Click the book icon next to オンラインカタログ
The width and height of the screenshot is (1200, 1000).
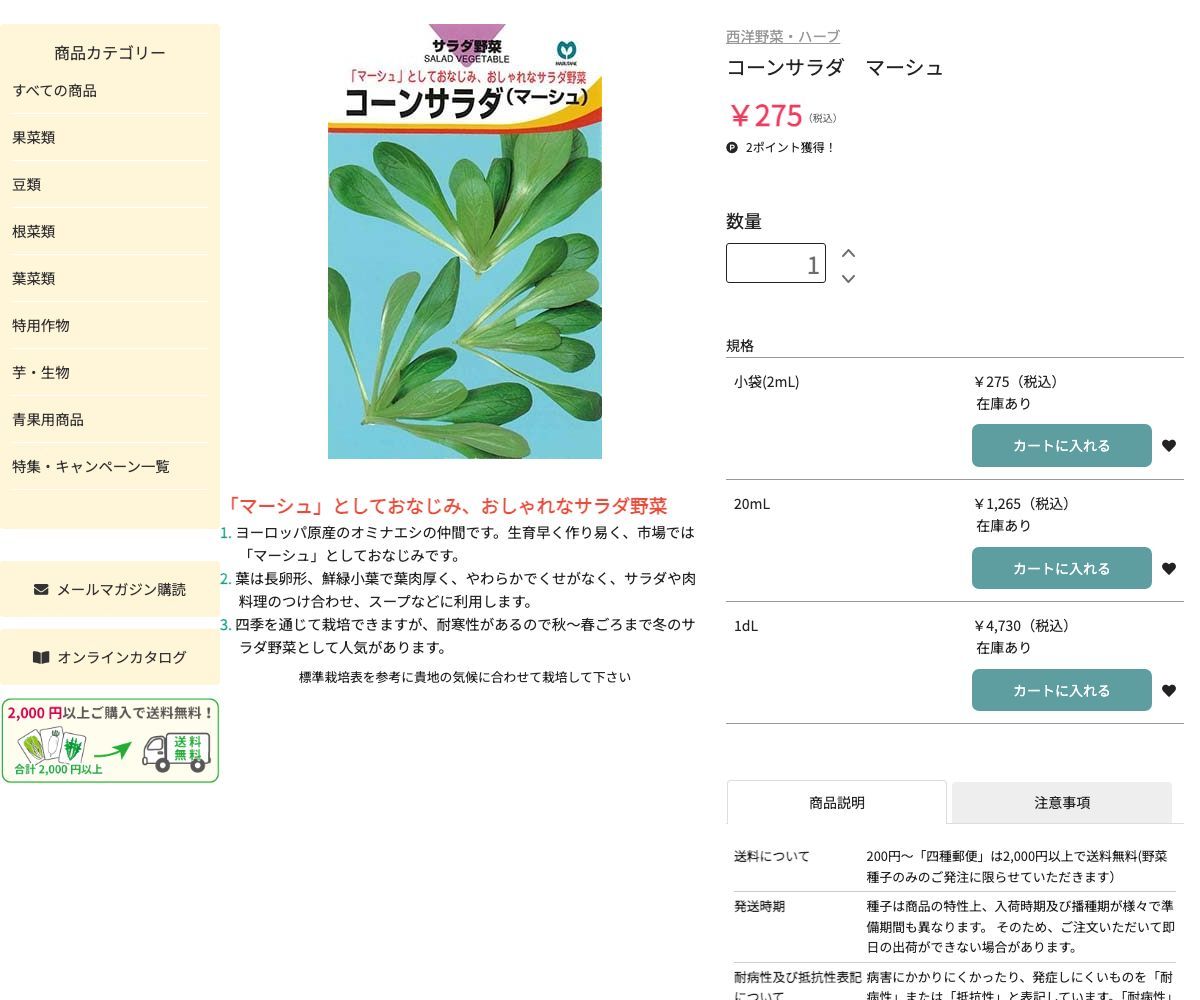pyautogui.click(x=41, y=657)
